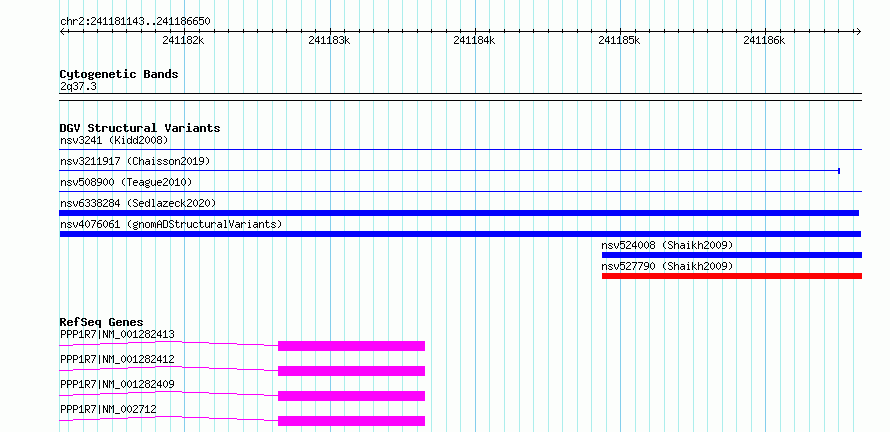Click the chr2:241181143..241186650 region label

pyautogui.click(x=135, y=22)
